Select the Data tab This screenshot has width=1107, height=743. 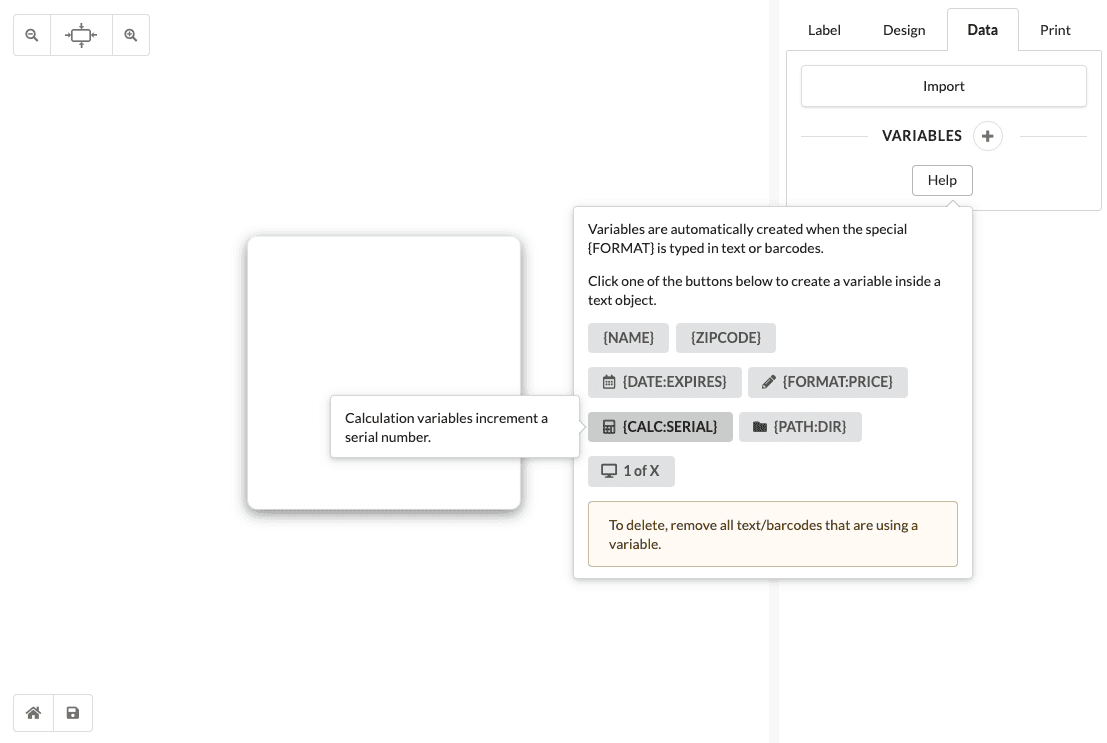[982, 30]
